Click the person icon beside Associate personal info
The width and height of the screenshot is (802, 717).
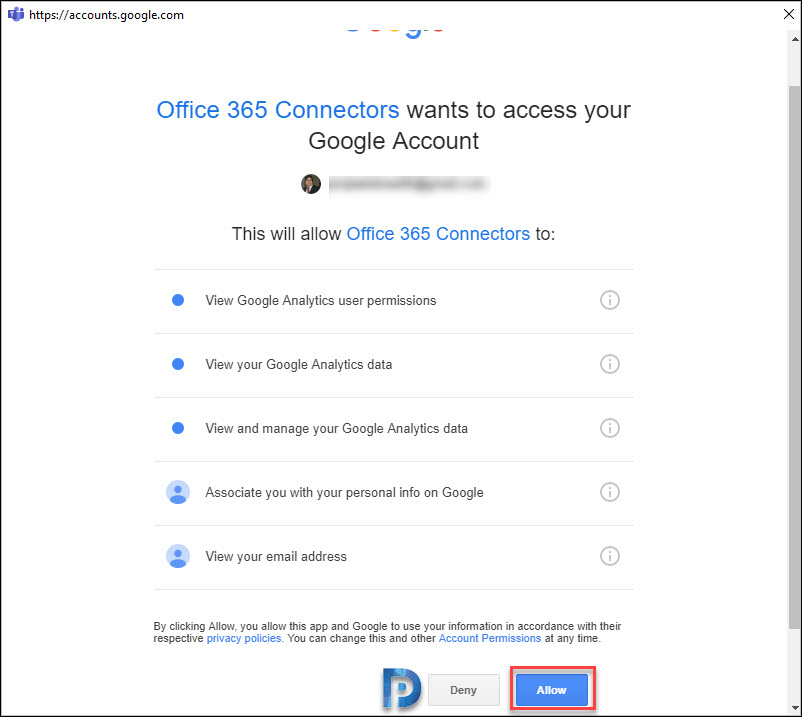178,492
